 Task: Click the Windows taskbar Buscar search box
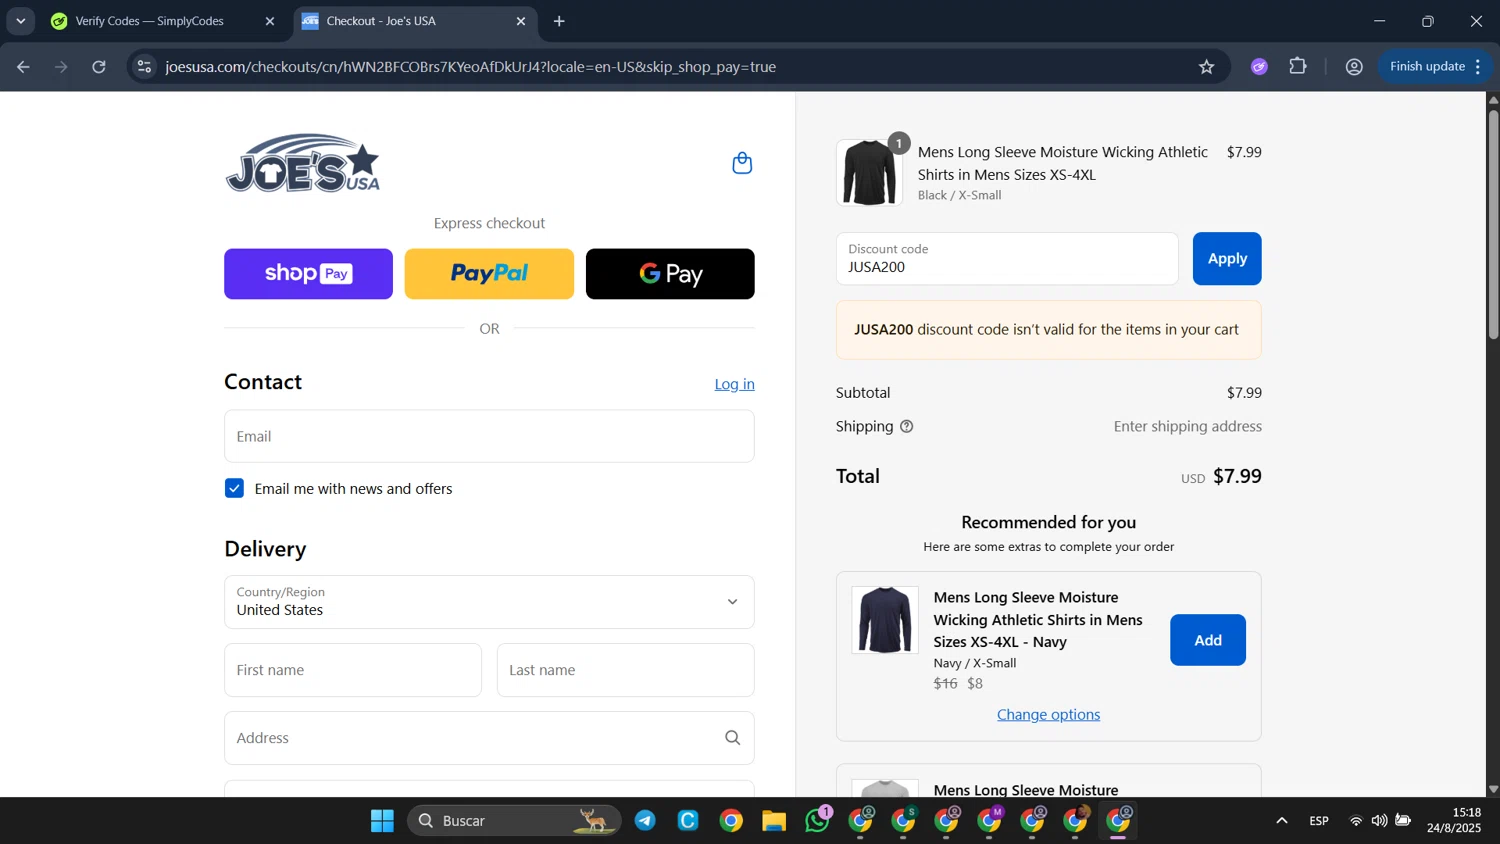(514, 821)
